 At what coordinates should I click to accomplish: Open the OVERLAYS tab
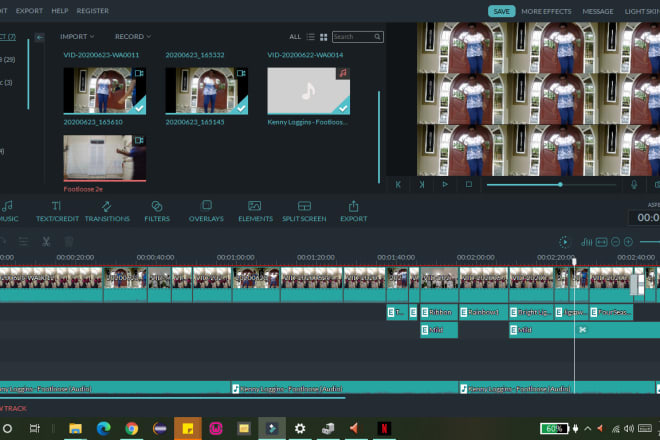click(x=206, y=211)
